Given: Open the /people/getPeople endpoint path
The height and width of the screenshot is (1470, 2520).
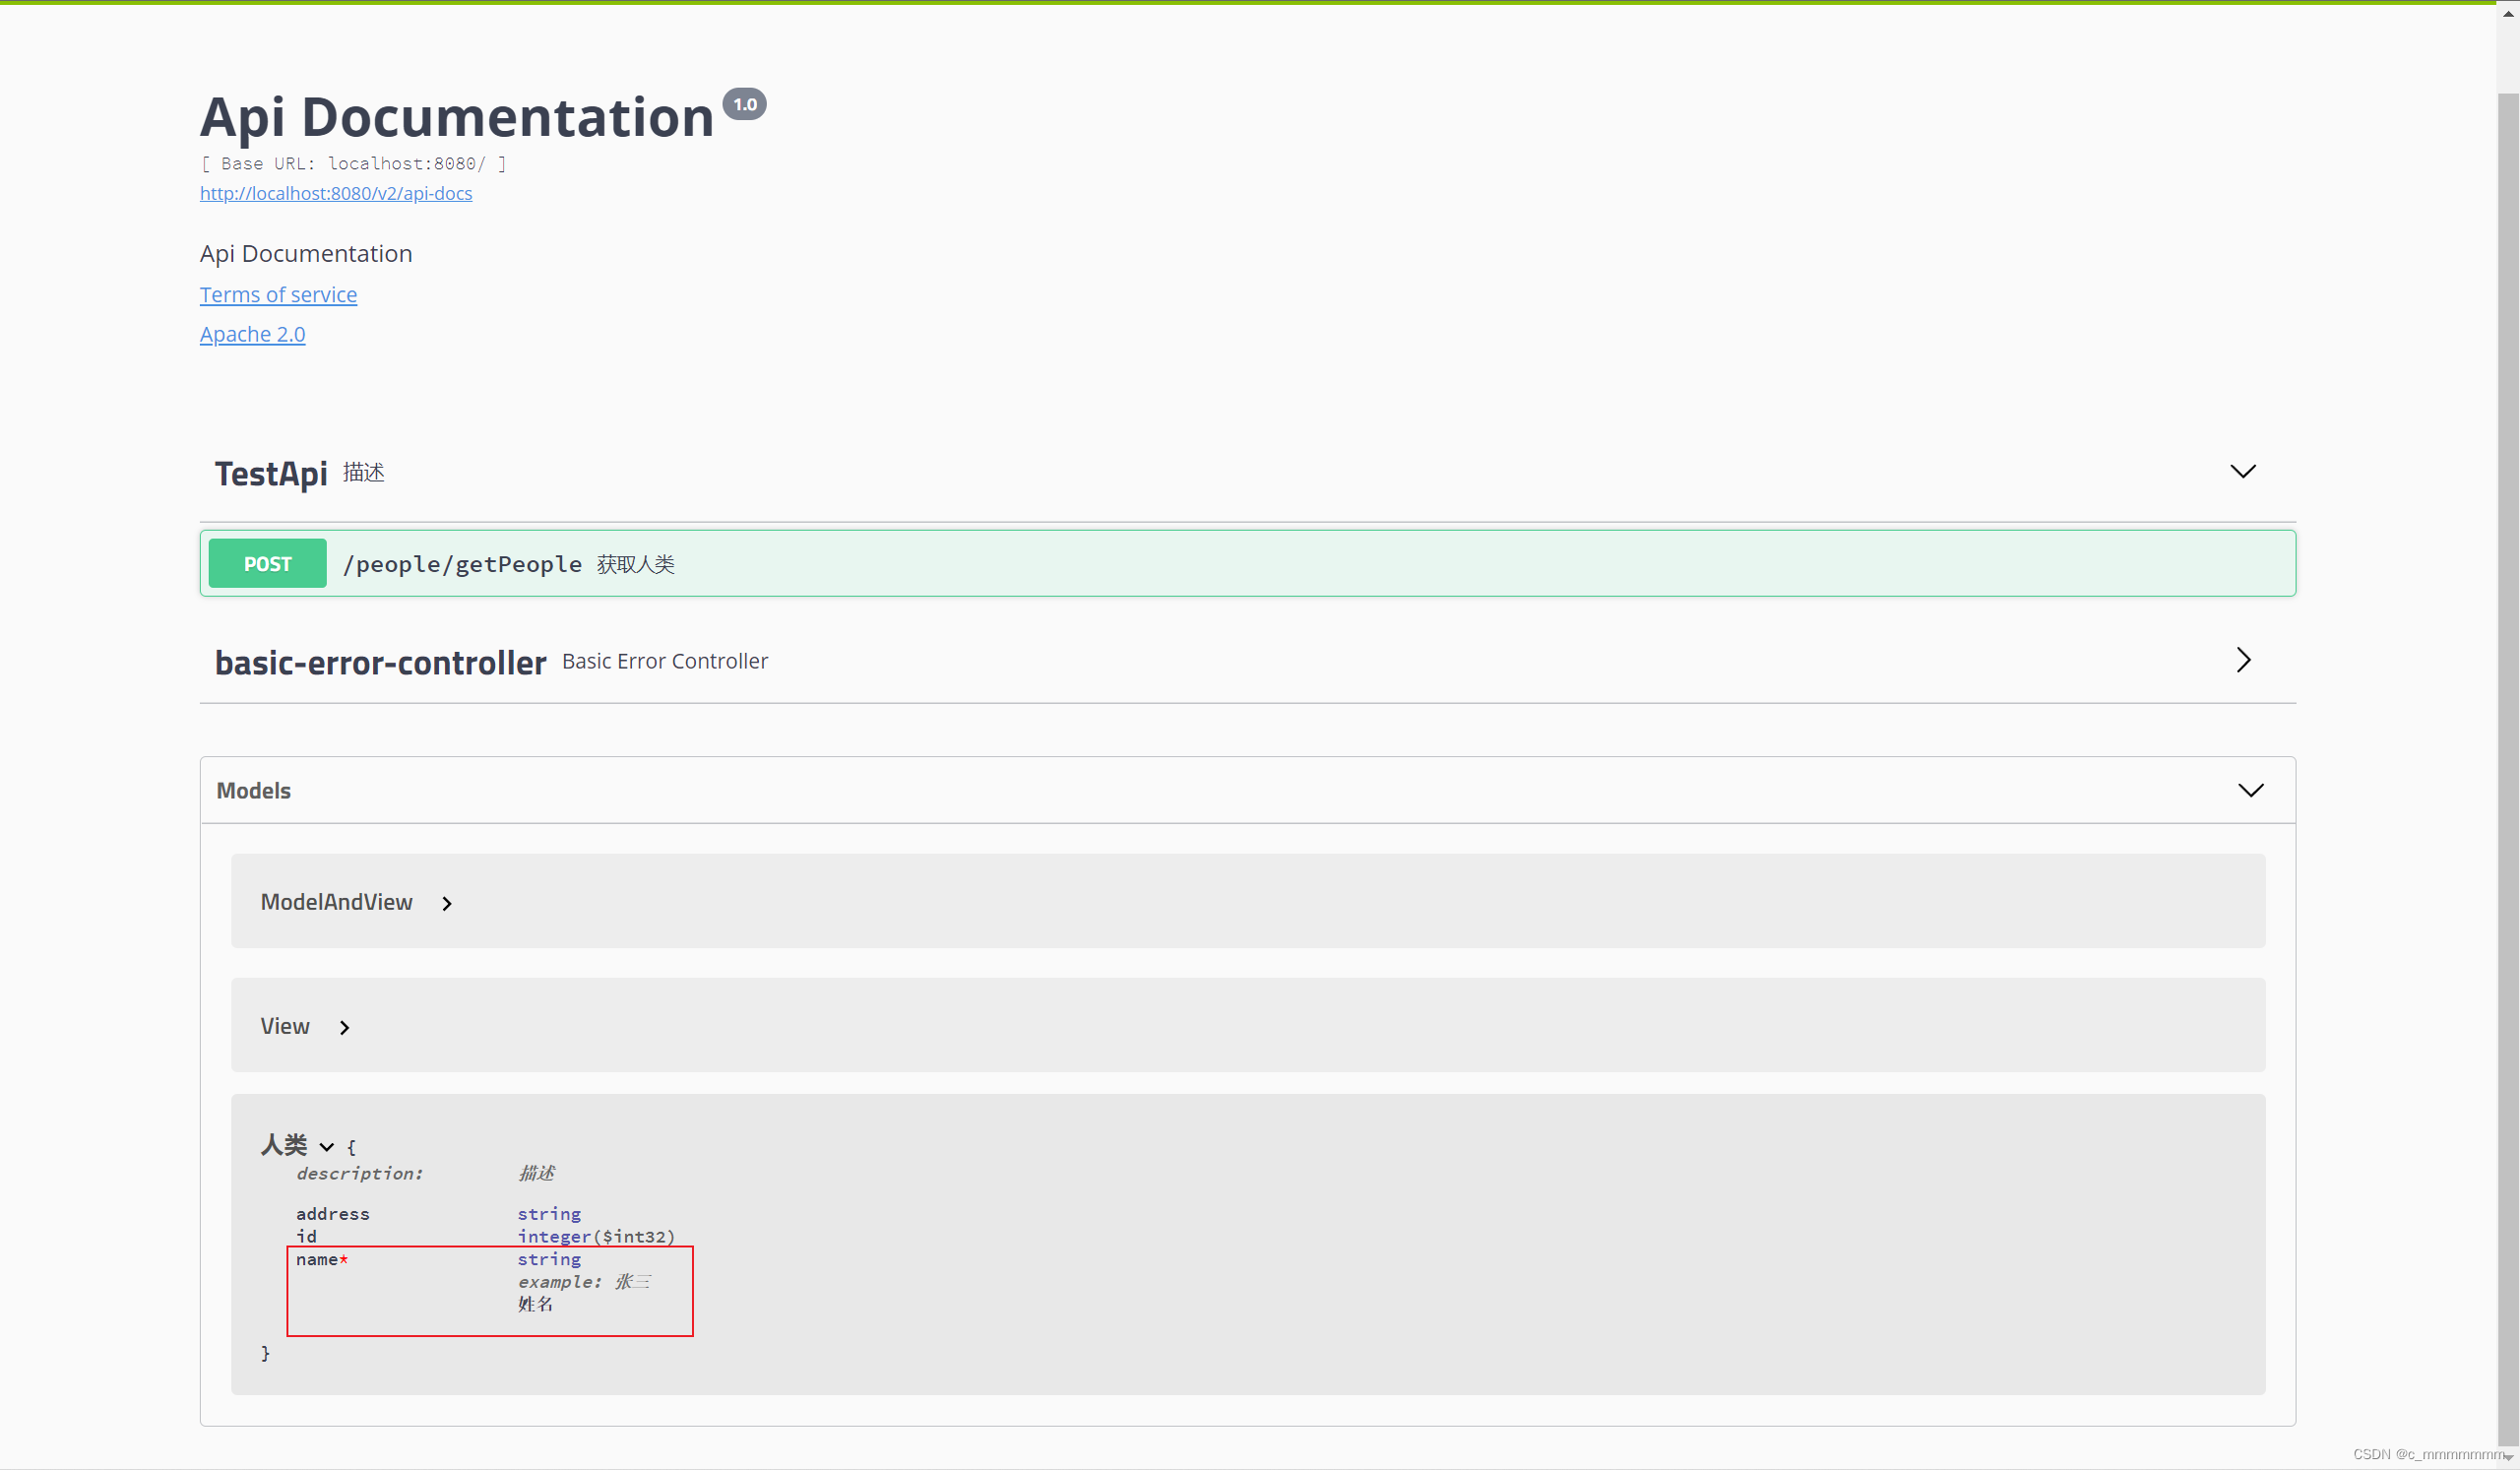Looking at the screenshot, I should coord(461,564).
